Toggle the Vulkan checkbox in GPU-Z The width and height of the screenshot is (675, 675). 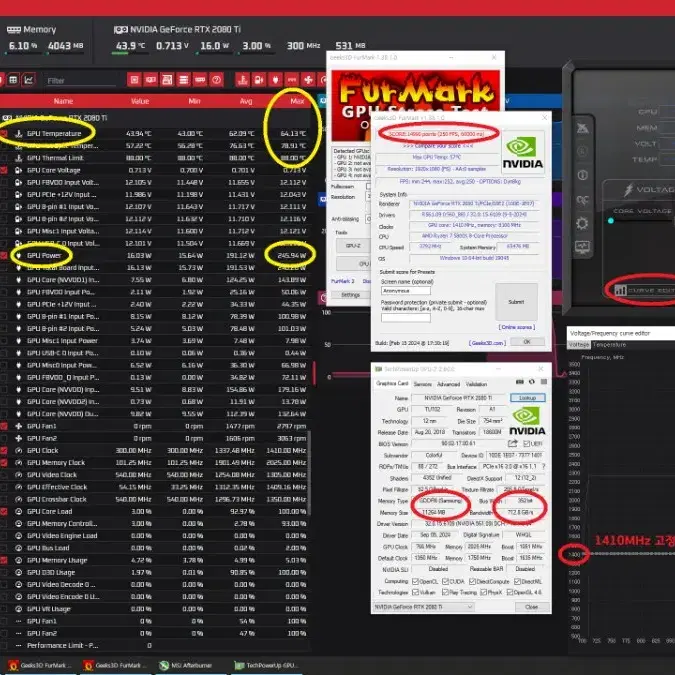(x=415, y=592)
